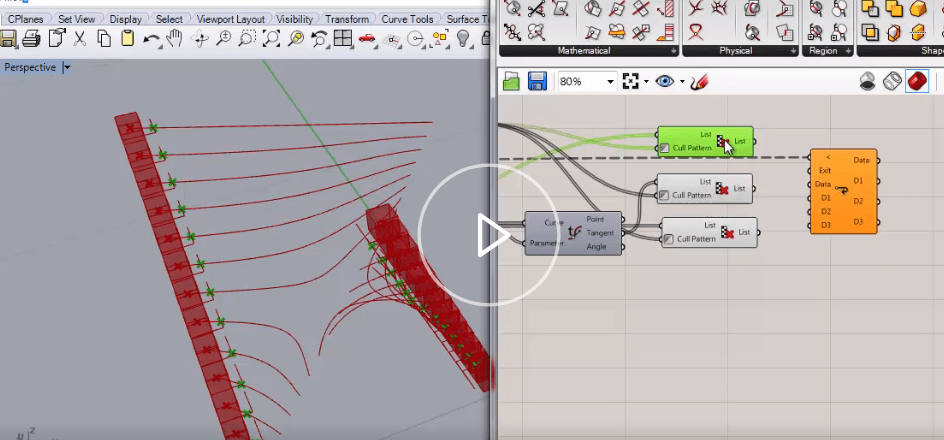Switch to the Display tab

tap(125, 19)
